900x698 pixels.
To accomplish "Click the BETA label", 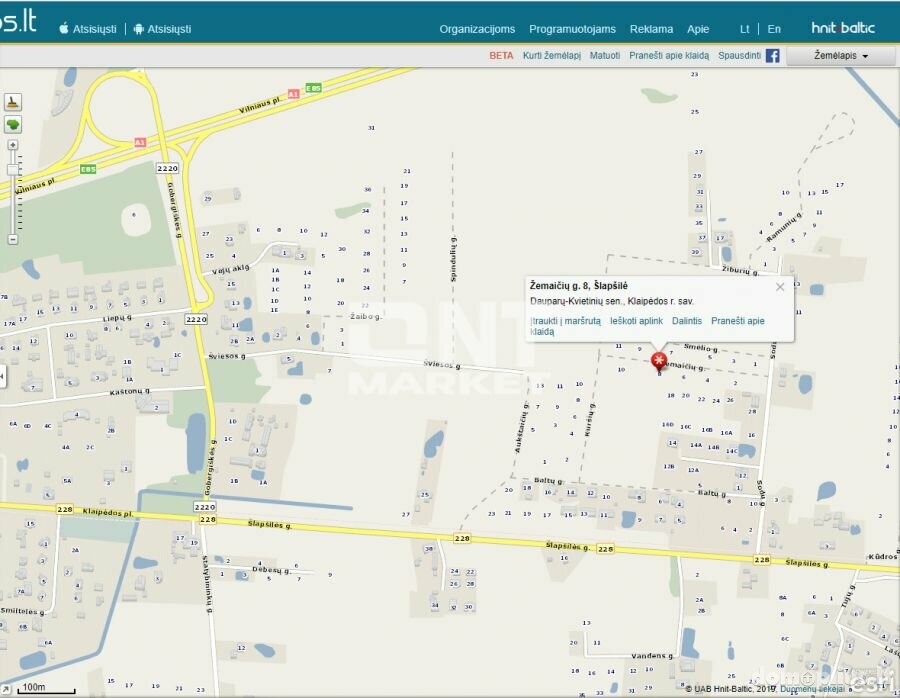I will pos(501,56).
